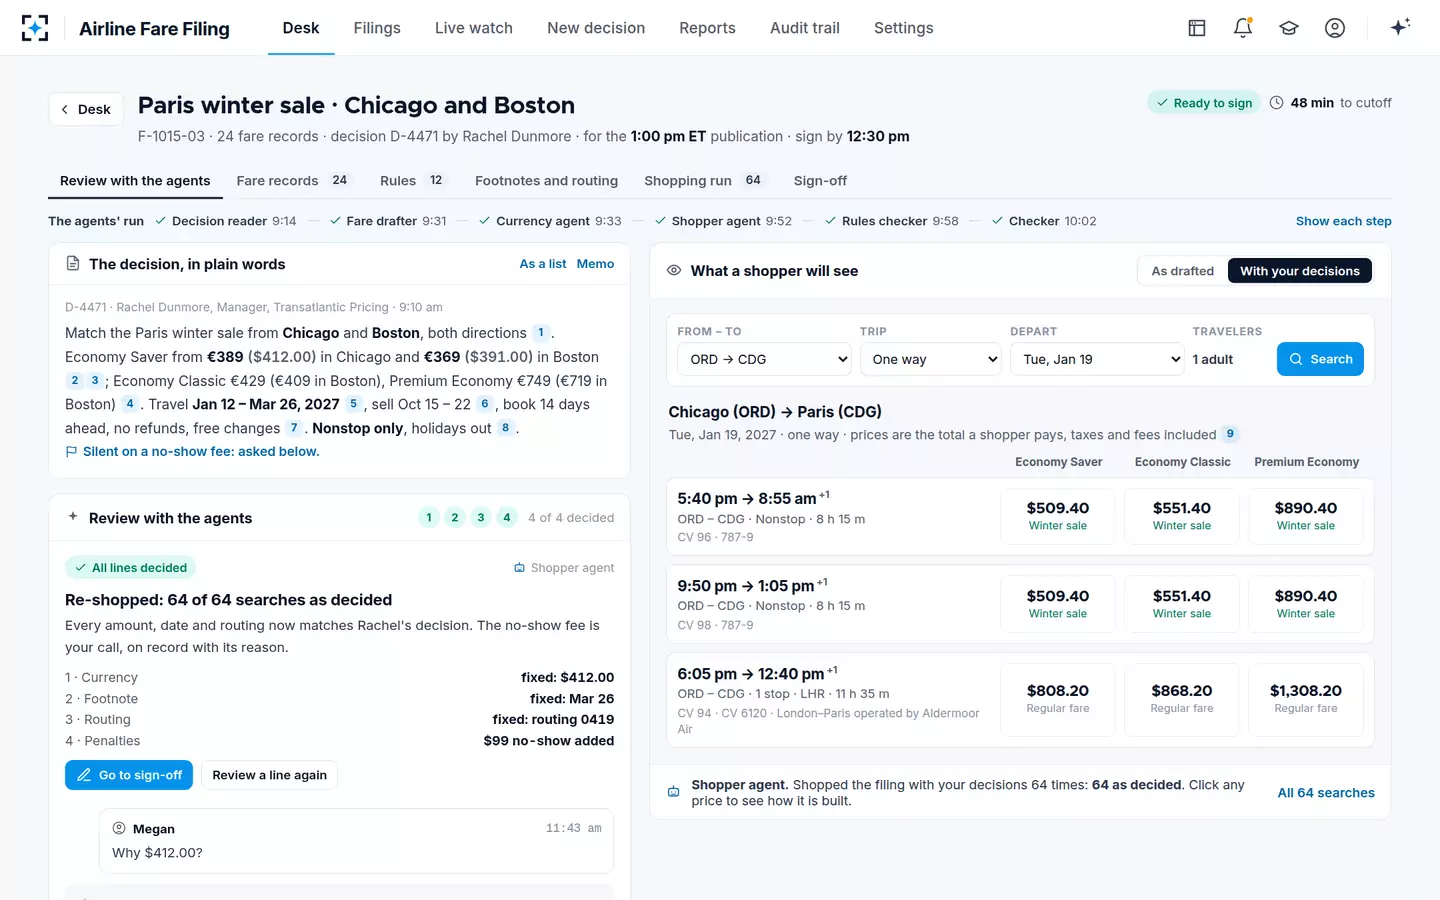Open notifications bell icon

[1243, 28]
